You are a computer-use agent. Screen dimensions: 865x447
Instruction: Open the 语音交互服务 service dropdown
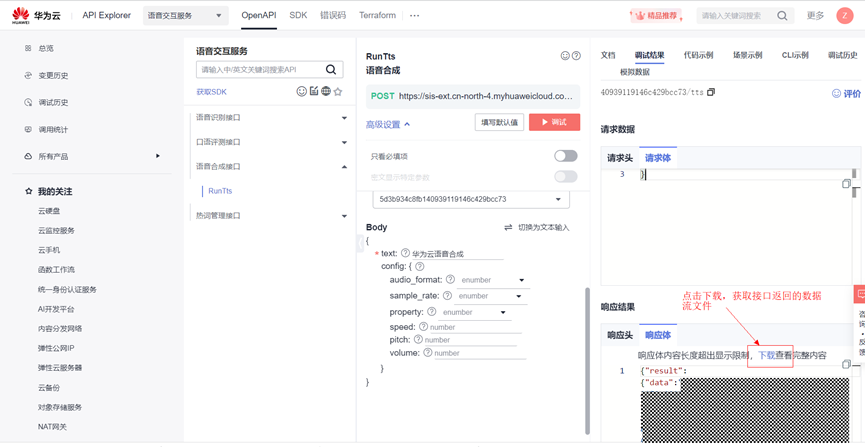point(185,15)
